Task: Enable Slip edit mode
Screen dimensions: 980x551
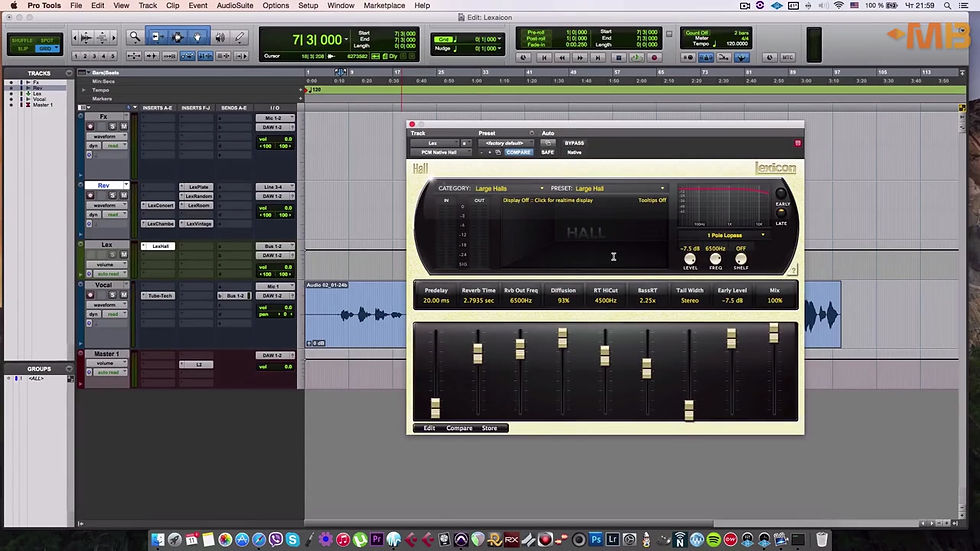Action: [x=22, y=48]
